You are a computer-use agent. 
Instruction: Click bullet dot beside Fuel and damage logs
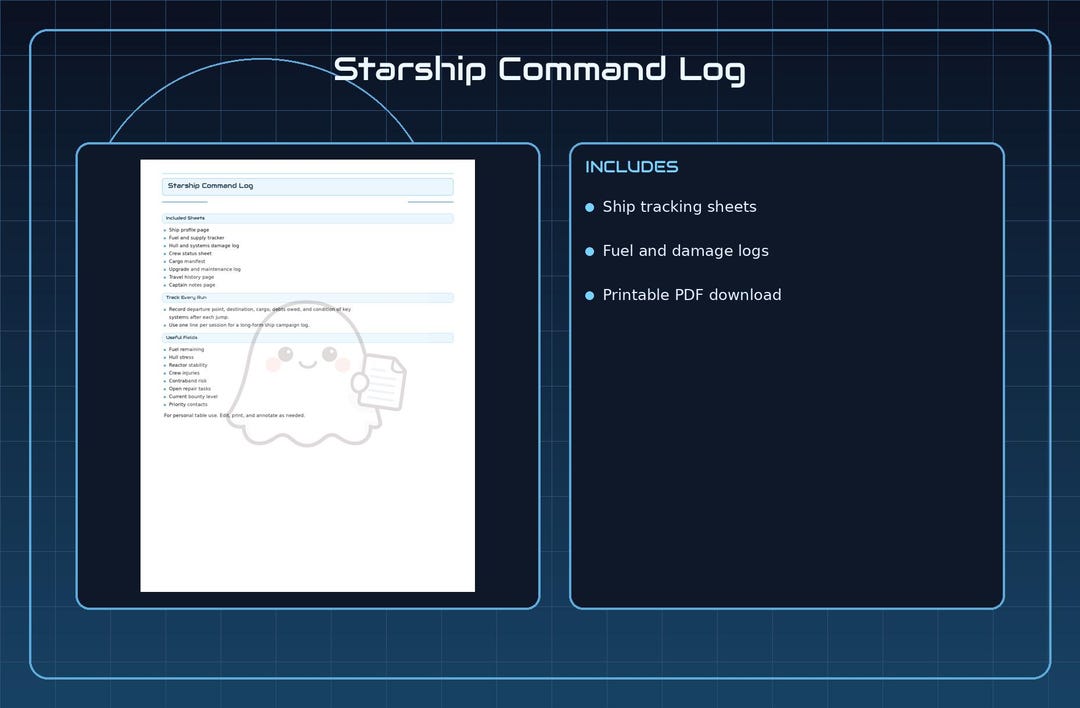tap(590, 251)
